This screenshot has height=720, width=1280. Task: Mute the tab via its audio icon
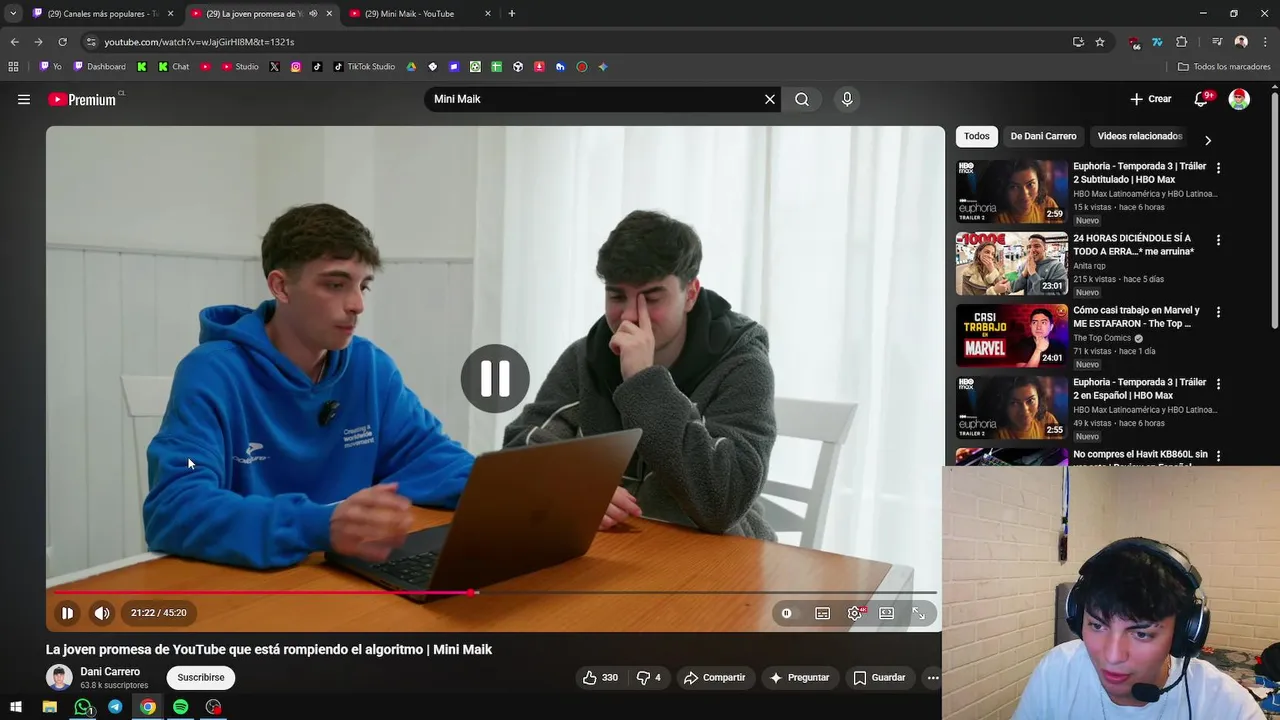click(313, 14)
